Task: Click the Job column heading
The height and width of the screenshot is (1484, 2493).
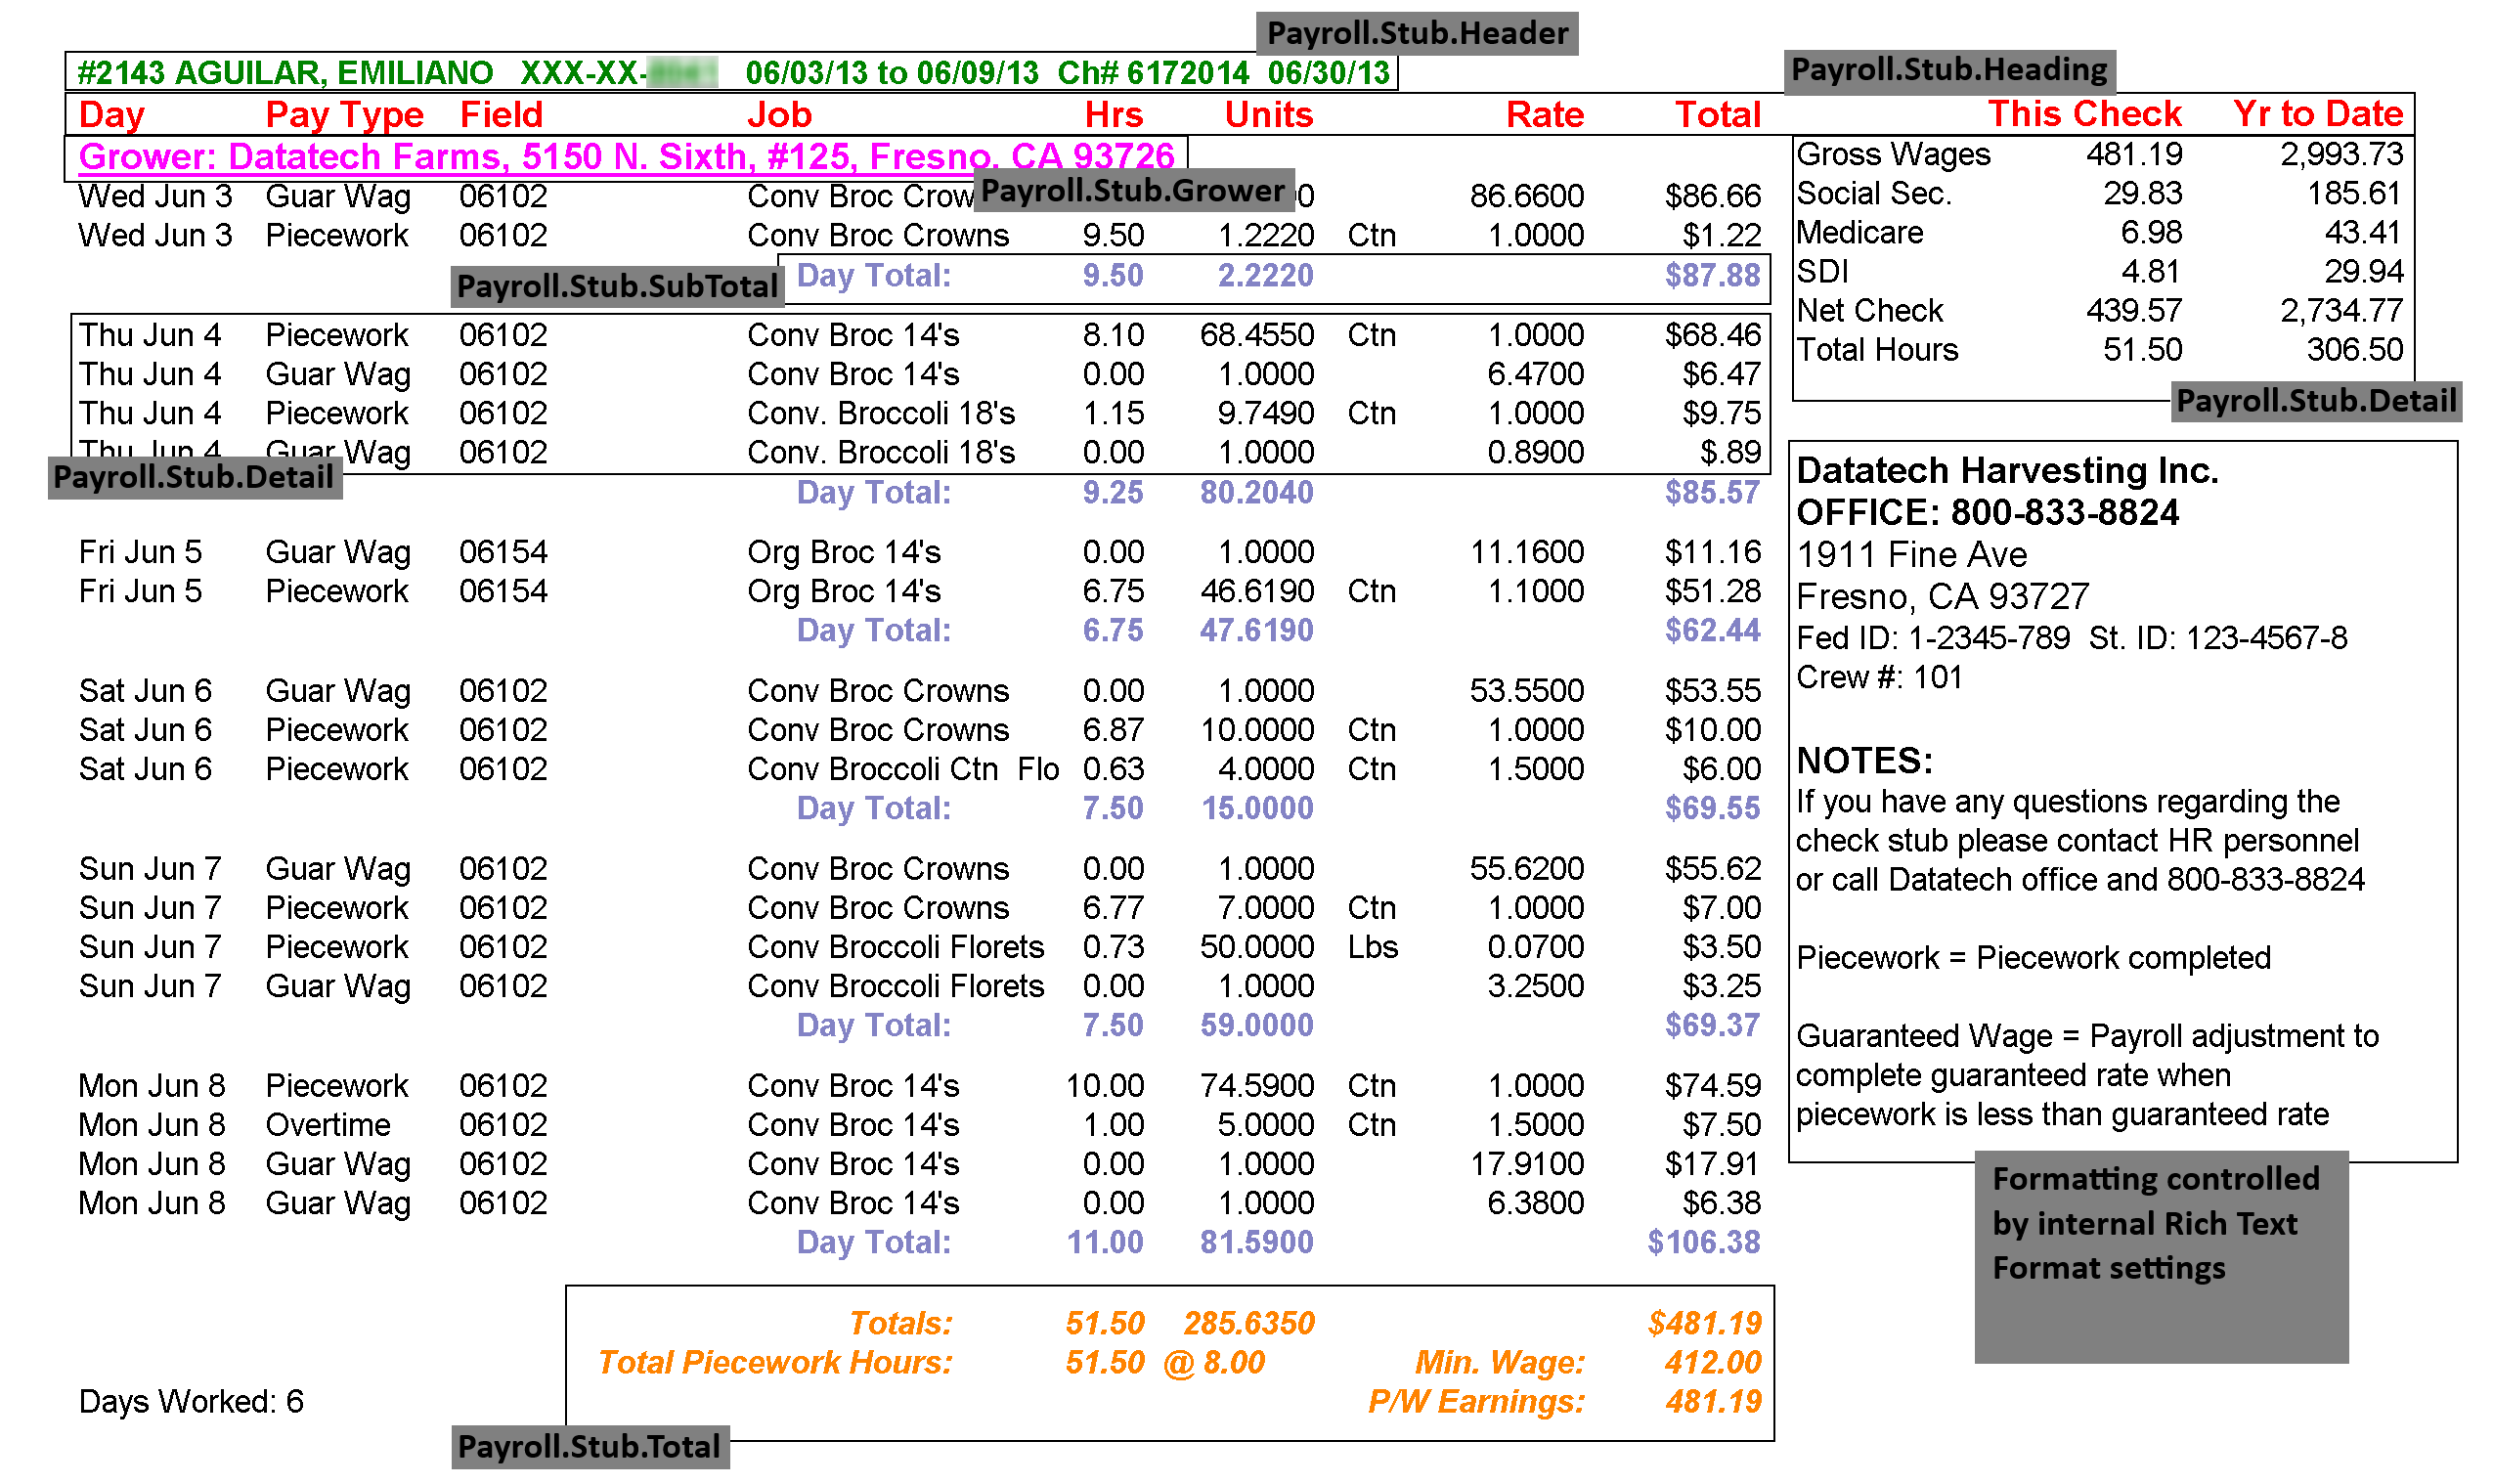Action: point(779,115)
